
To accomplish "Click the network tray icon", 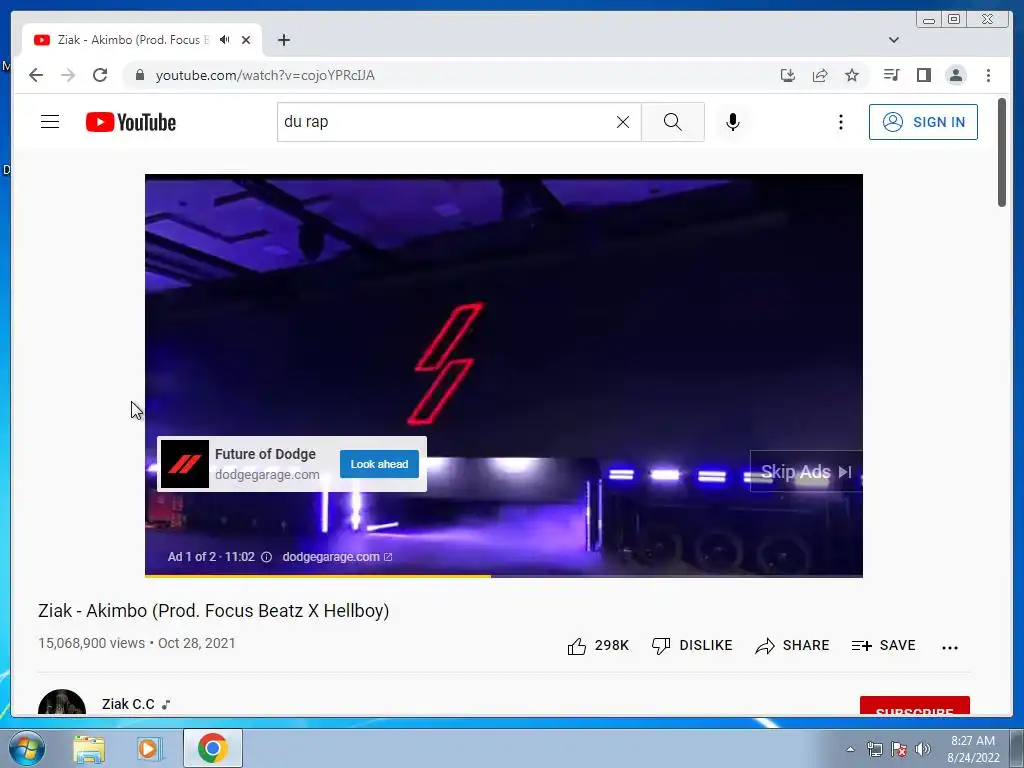I will point(874,749).
